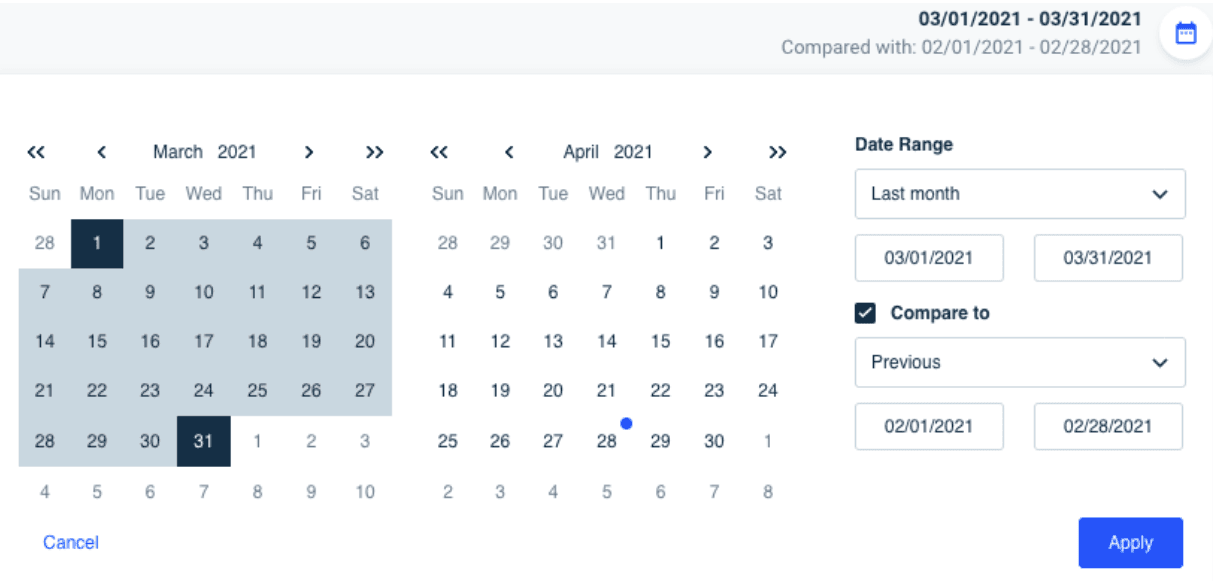Select highlighted March 31 end date
The image size is (1213, 581).
[204, 441]
